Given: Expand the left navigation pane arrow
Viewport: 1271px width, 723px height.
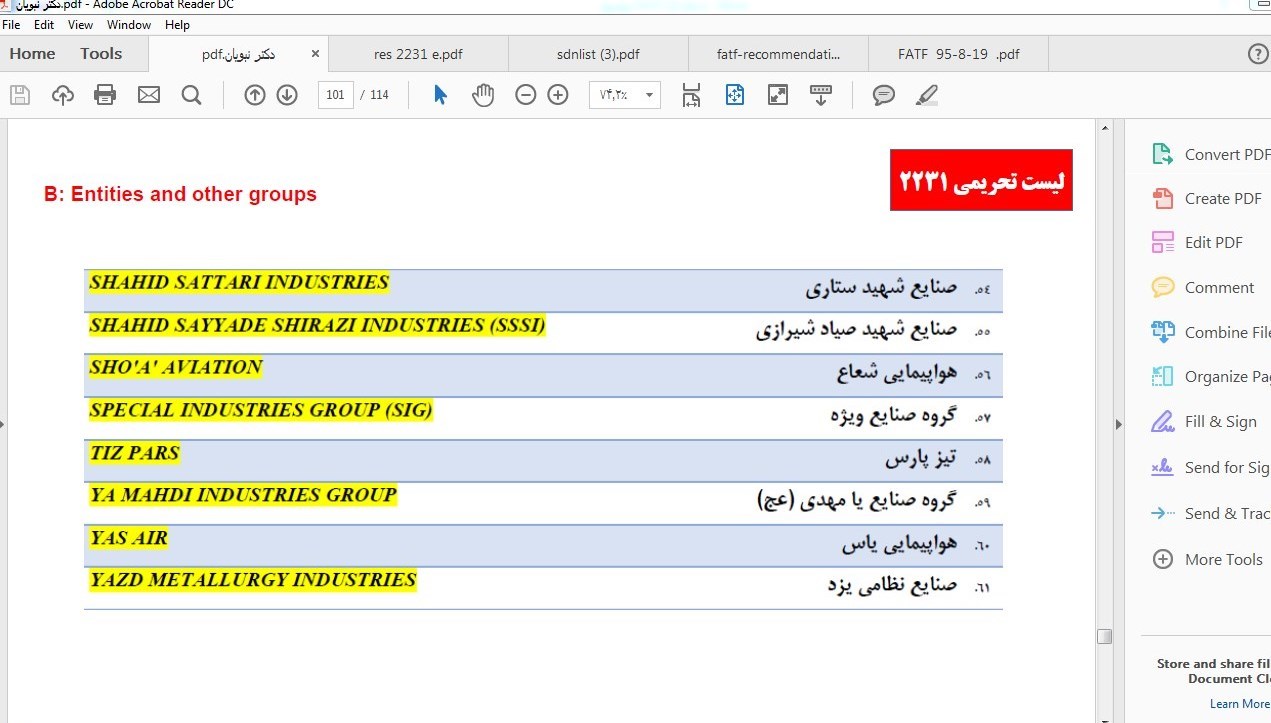Looking at the screenshot, I should coord(3,424).
